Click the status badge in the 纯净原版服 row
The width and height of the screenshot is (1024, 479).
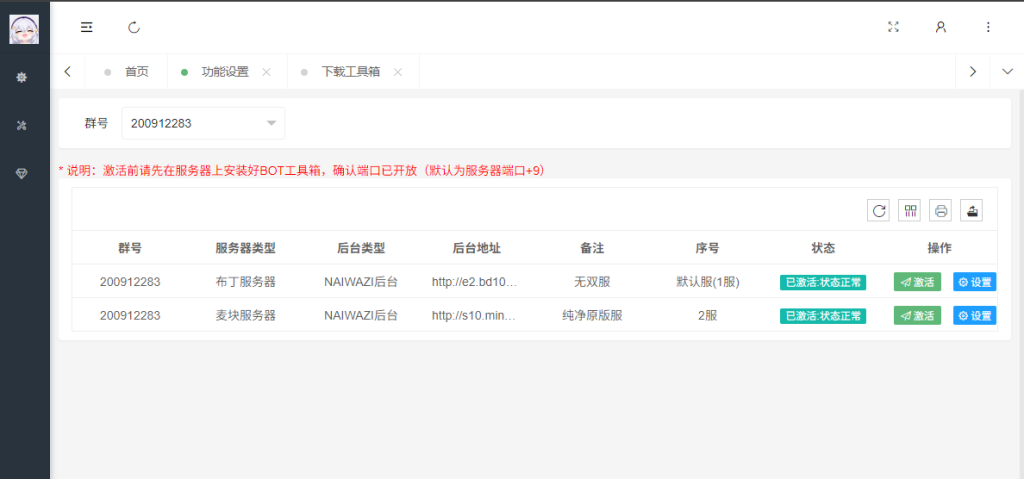click(823, 316)
